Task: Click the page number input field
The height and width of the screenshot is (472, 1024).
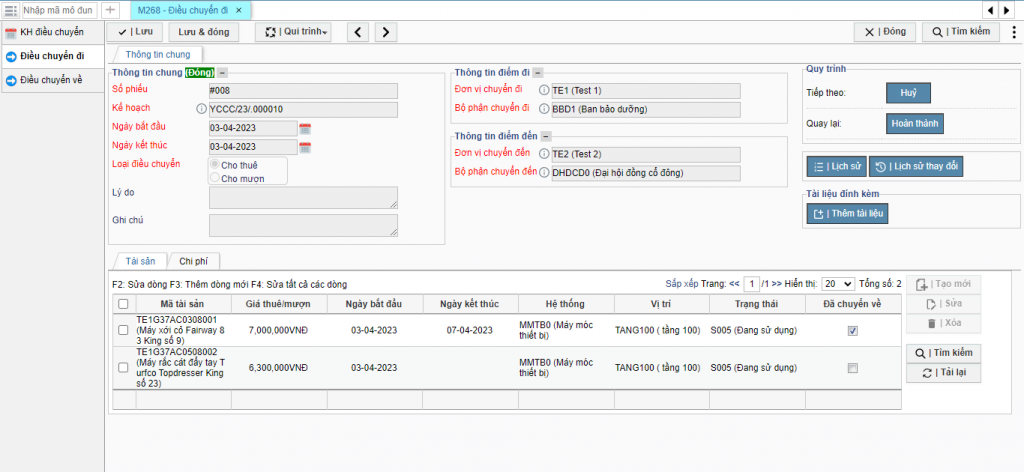Action: 752,284
